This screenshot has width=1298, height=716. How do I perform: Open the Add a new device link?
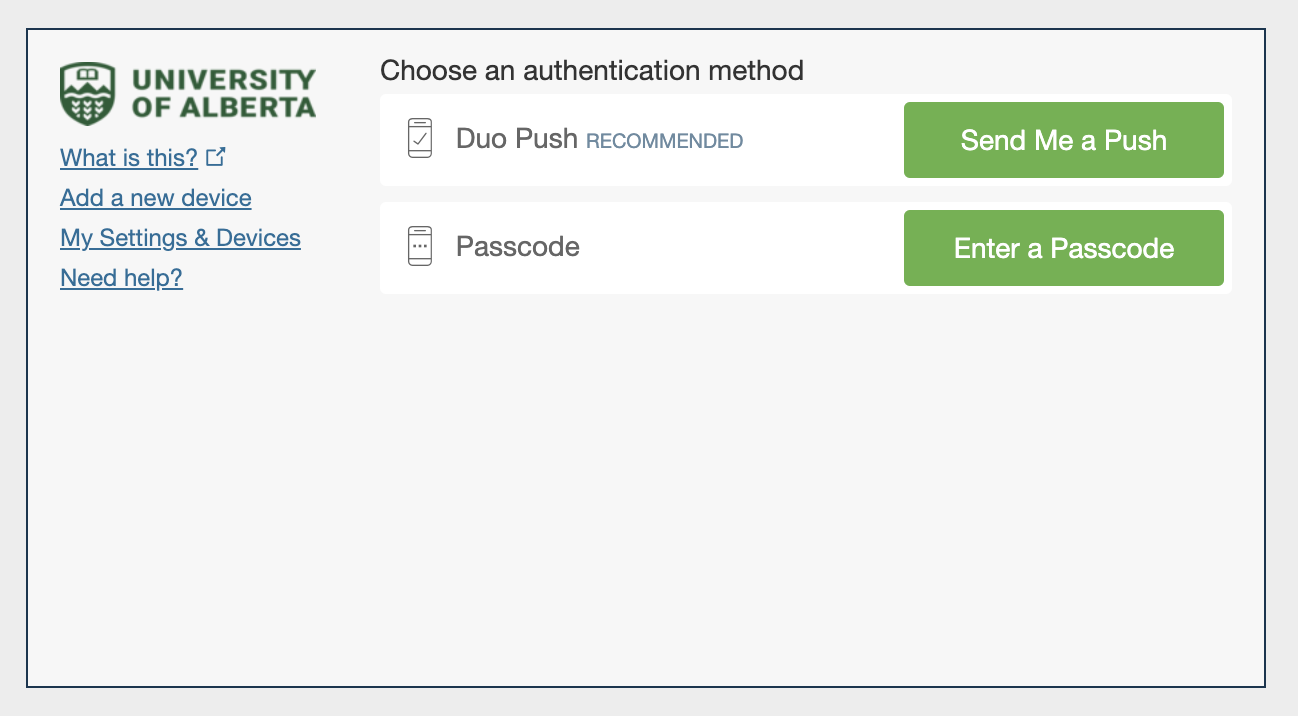(155, 198)
